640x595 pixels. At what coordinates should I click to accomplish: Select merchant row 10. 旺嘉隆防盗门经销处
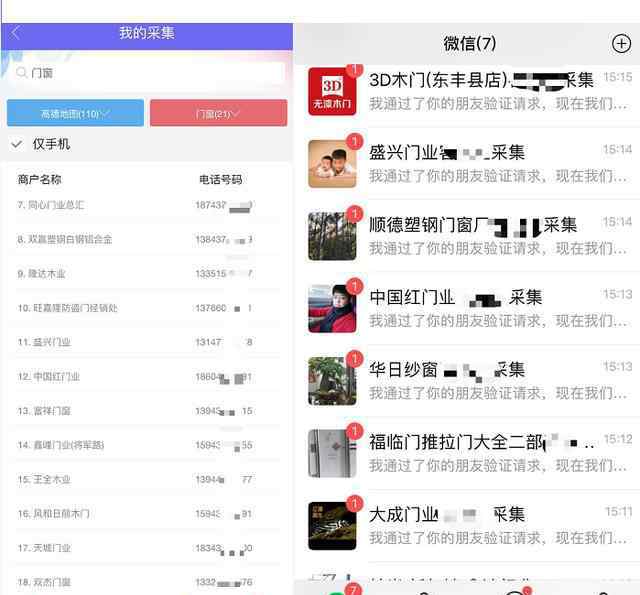[147, 308]
